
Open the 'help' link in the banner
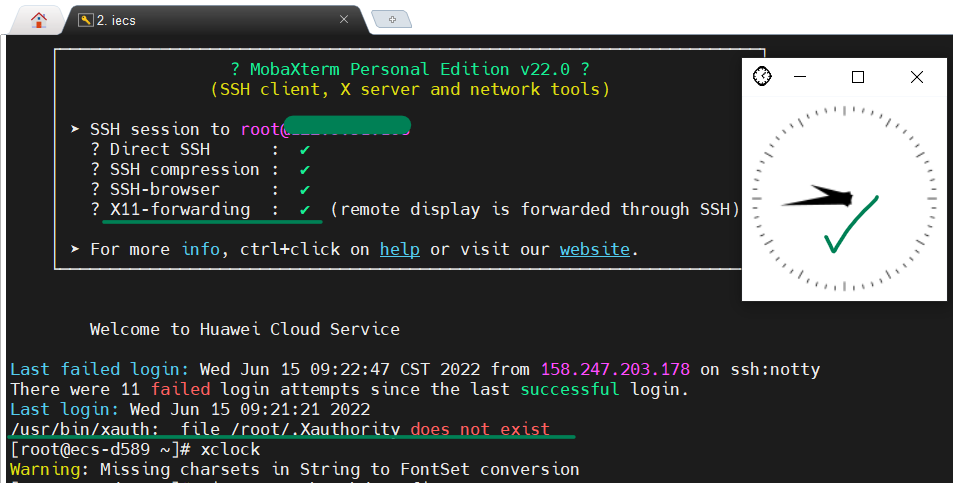pyautogui.click(x=399, y=249)
